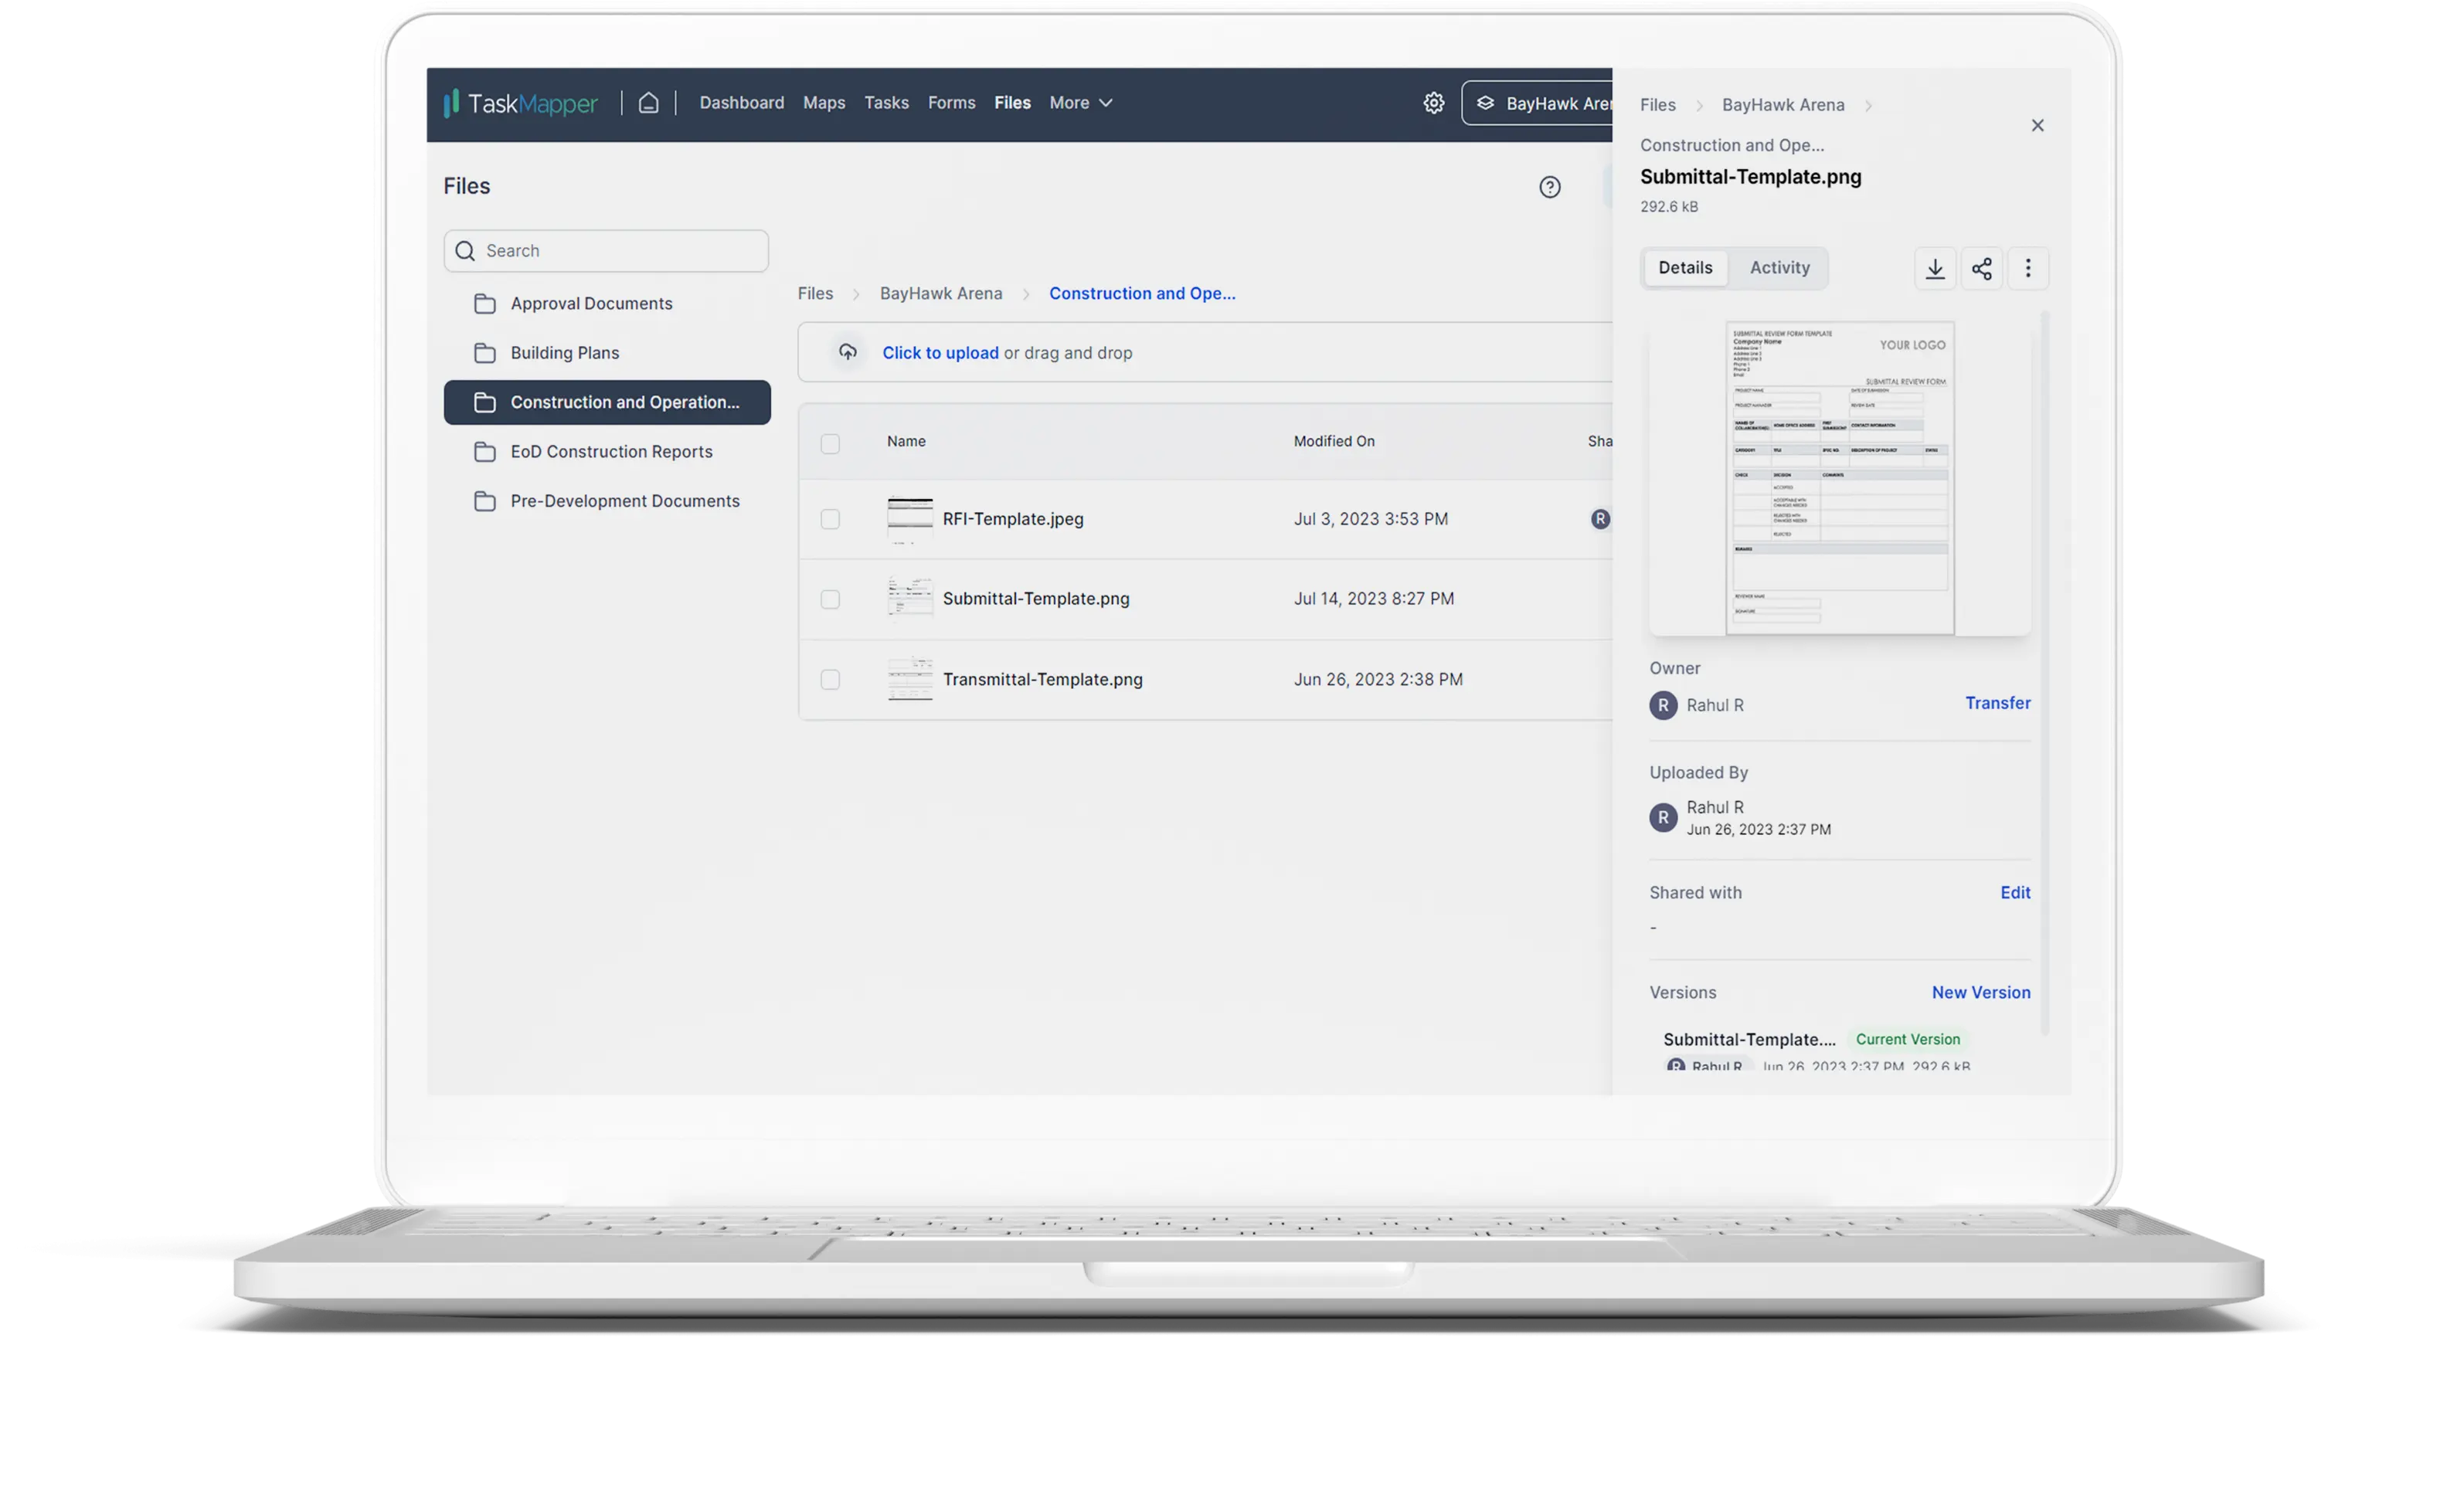The image size is (2464, 1500).
Task: Download Submittal-Template.png via download icon
Action: coord(1934,268)
